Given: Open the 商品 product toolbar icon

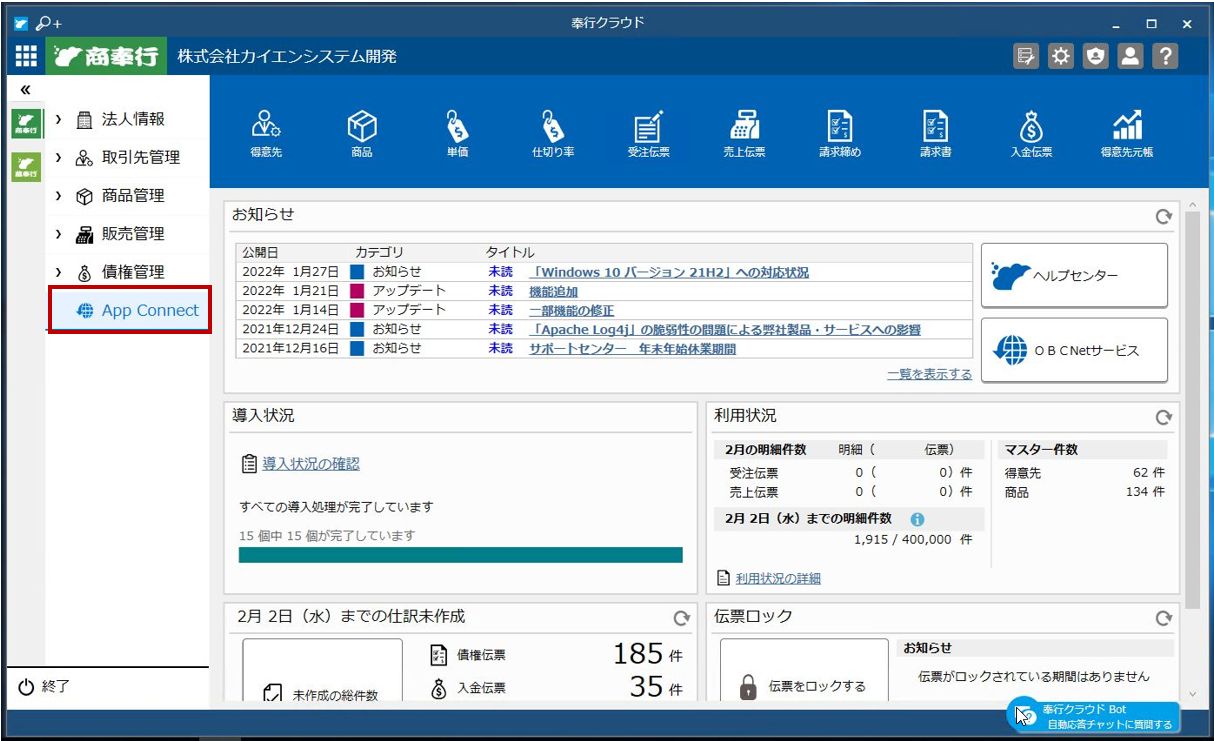Looking at the screenshot, I should (x=362, y=134).
